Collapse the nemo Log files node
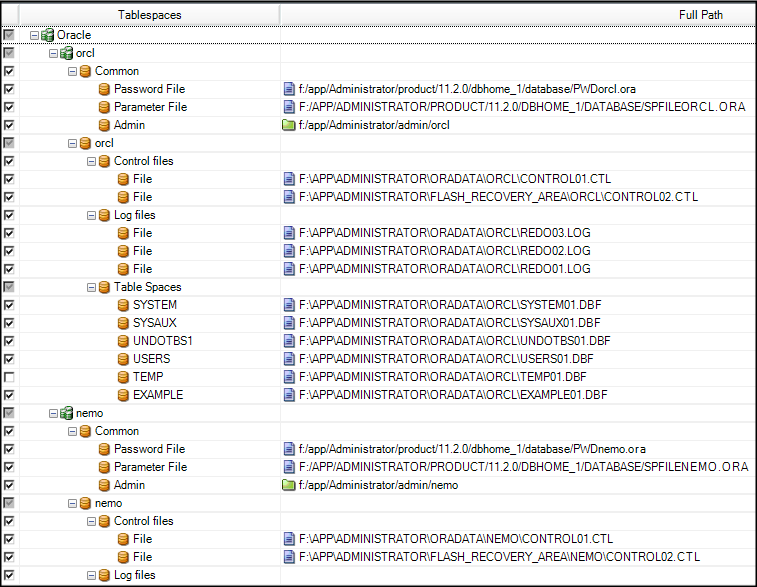This screenshot has width=757, height=587. [x=91, y=575]
